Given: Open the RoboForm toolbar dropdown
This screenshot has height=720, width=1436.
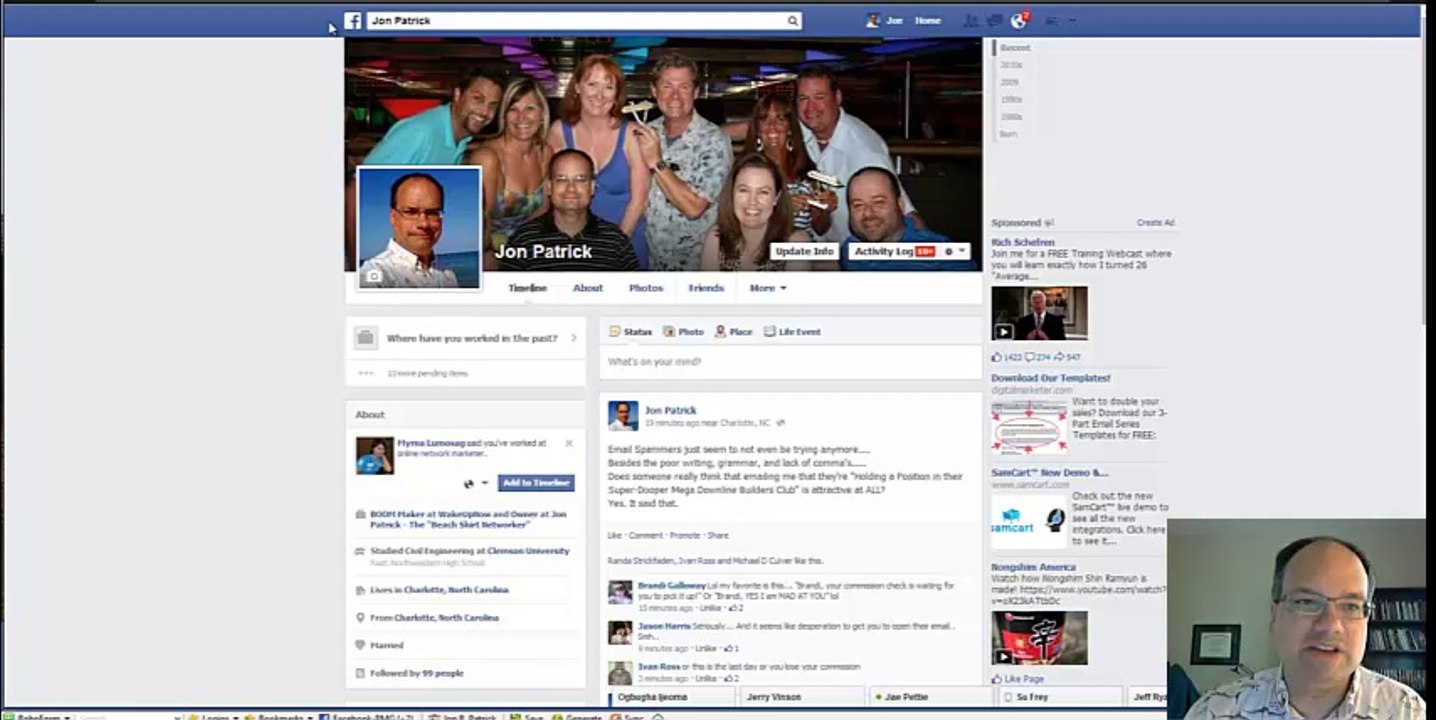Looking at the screenshot, I should pos(38,717).
